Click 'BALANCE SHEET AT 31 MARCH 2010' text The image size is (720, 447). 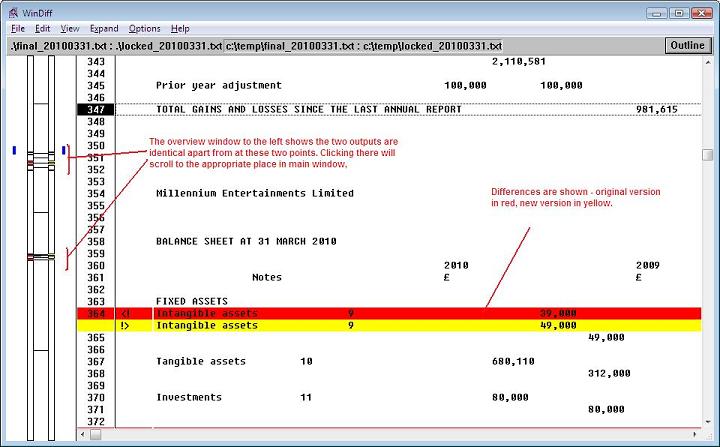(x=246, y=241)
